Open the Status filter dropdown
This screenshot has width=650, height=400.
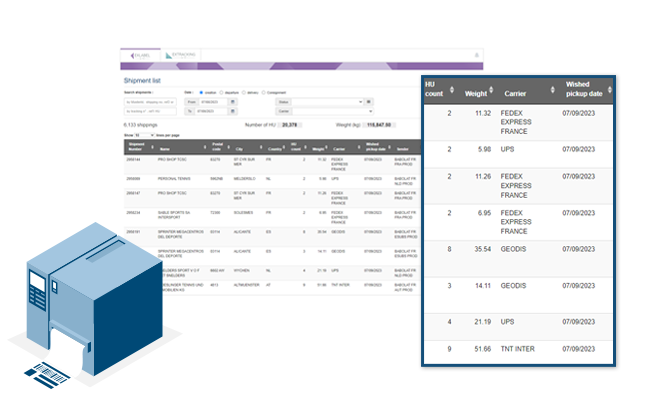327,102
